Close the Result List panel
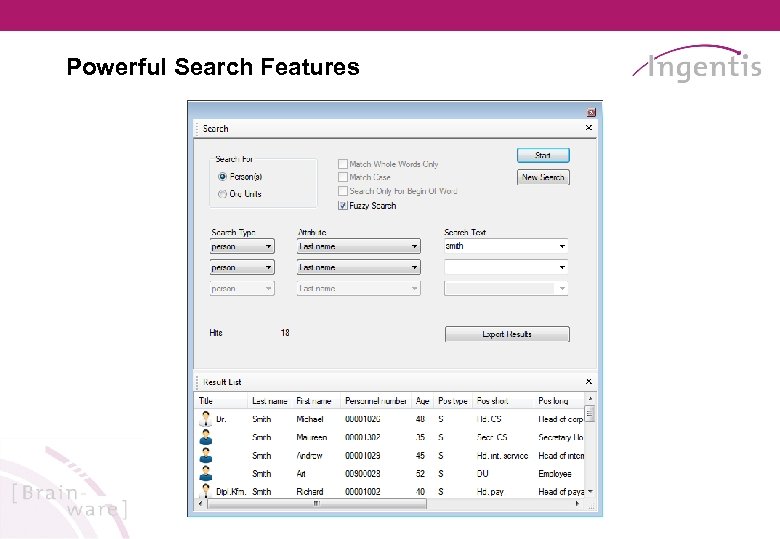This screenshot has height=539, width=780. (589, 381)
